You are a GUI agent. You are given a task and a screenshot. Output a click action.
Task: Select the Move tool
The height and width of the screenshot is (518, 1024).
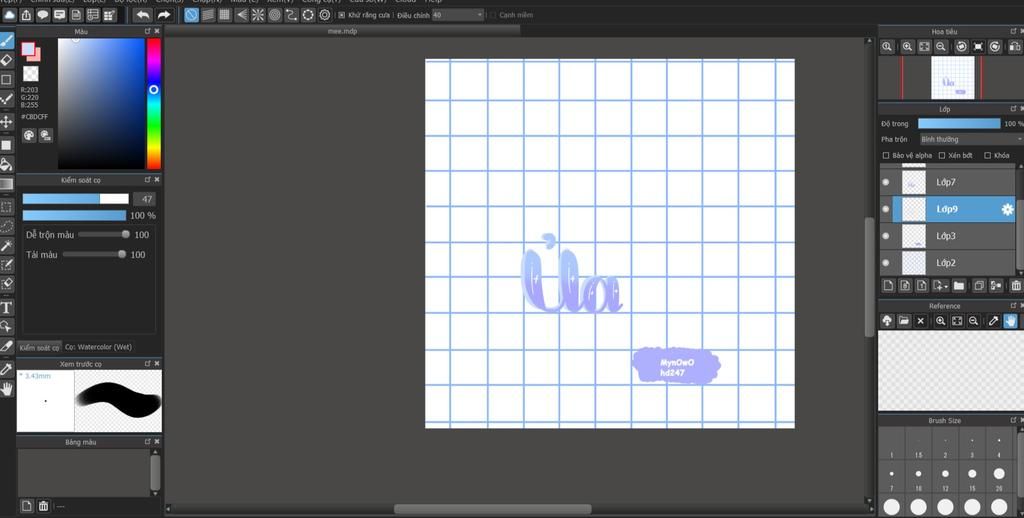(x=7, y=121)
